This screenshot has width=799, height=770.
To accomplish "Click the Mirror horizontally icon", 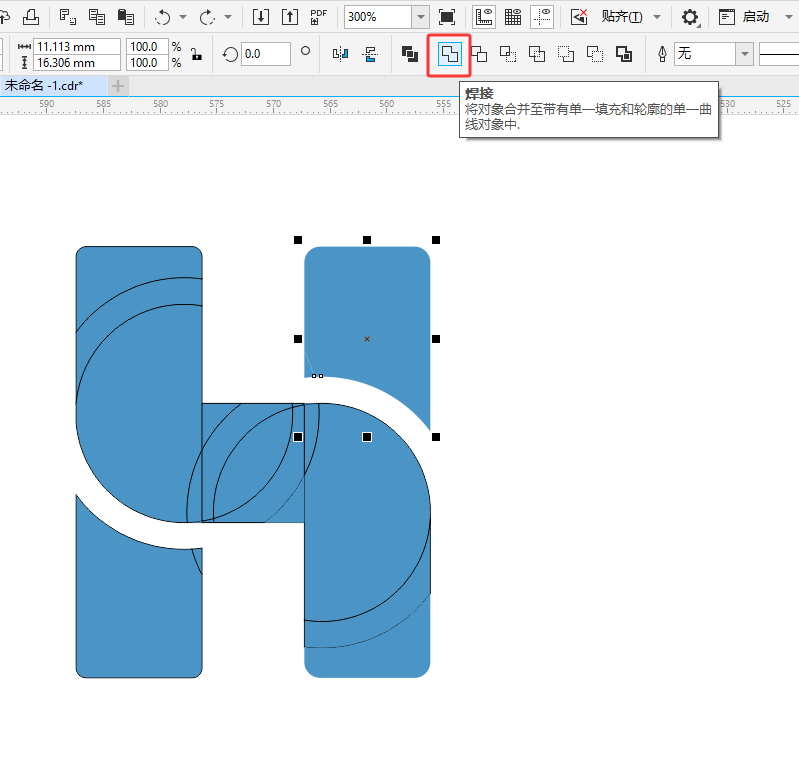I will click(x=340, y=54).
